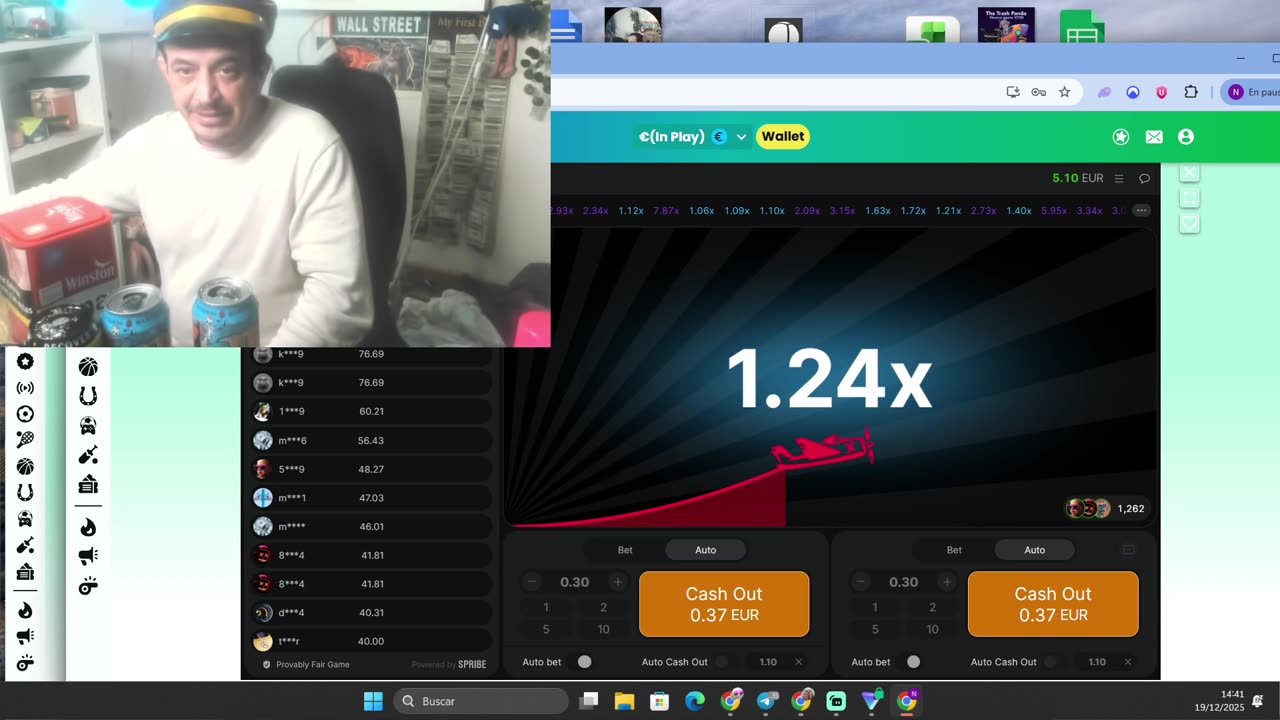Click the 5.95x round history multiplier
This screenshot has width=1280, height=720.
pyautogui.click(x=1054, y=211)
